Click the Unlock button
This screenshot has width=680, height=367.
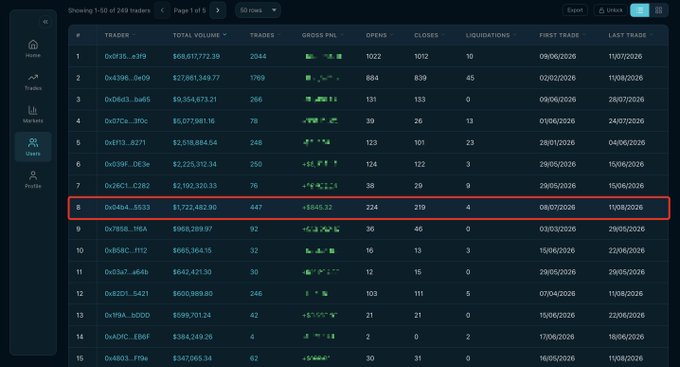[610, 10]
